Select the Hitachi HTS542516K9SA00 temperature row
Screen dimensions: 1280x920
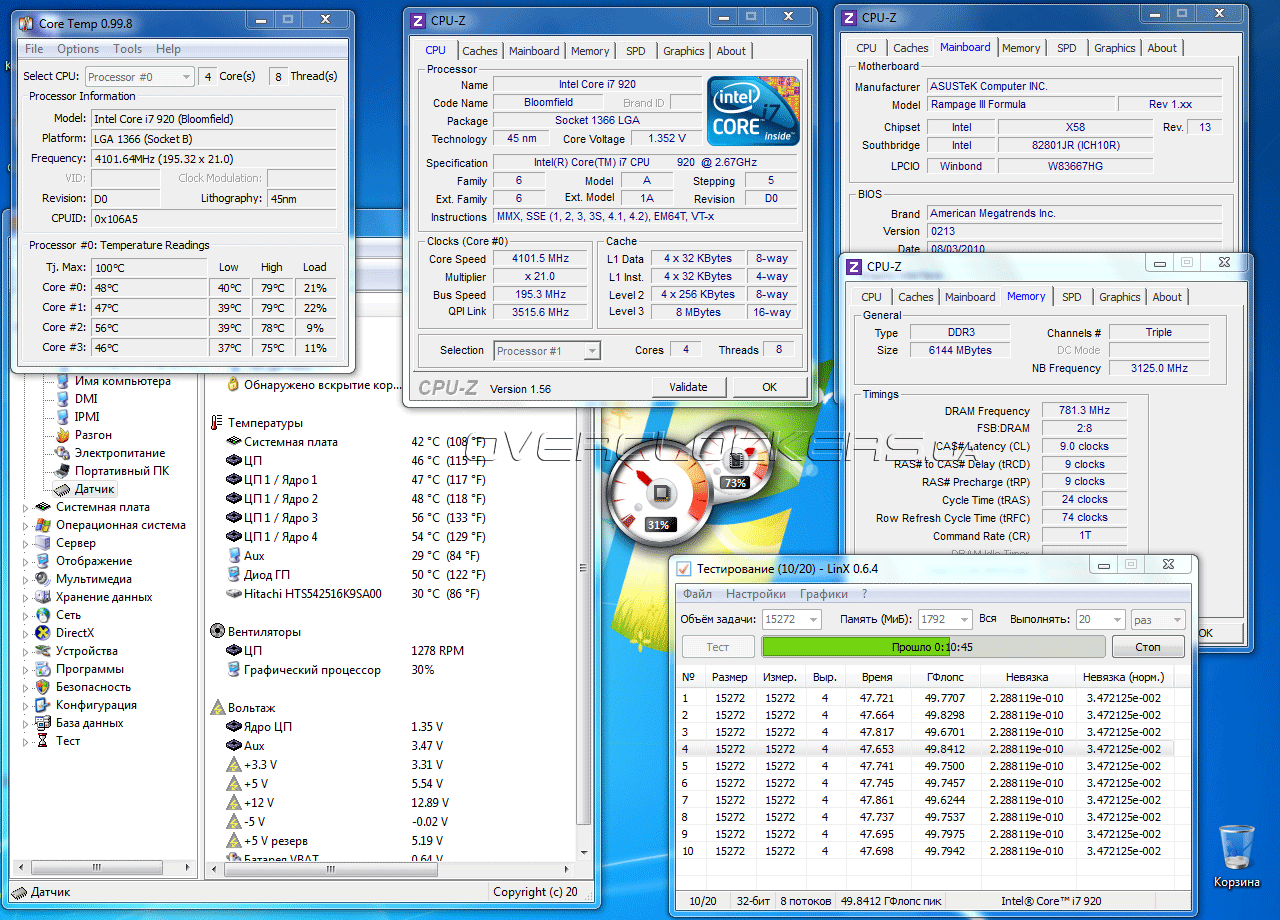click(x=358, y=593)
